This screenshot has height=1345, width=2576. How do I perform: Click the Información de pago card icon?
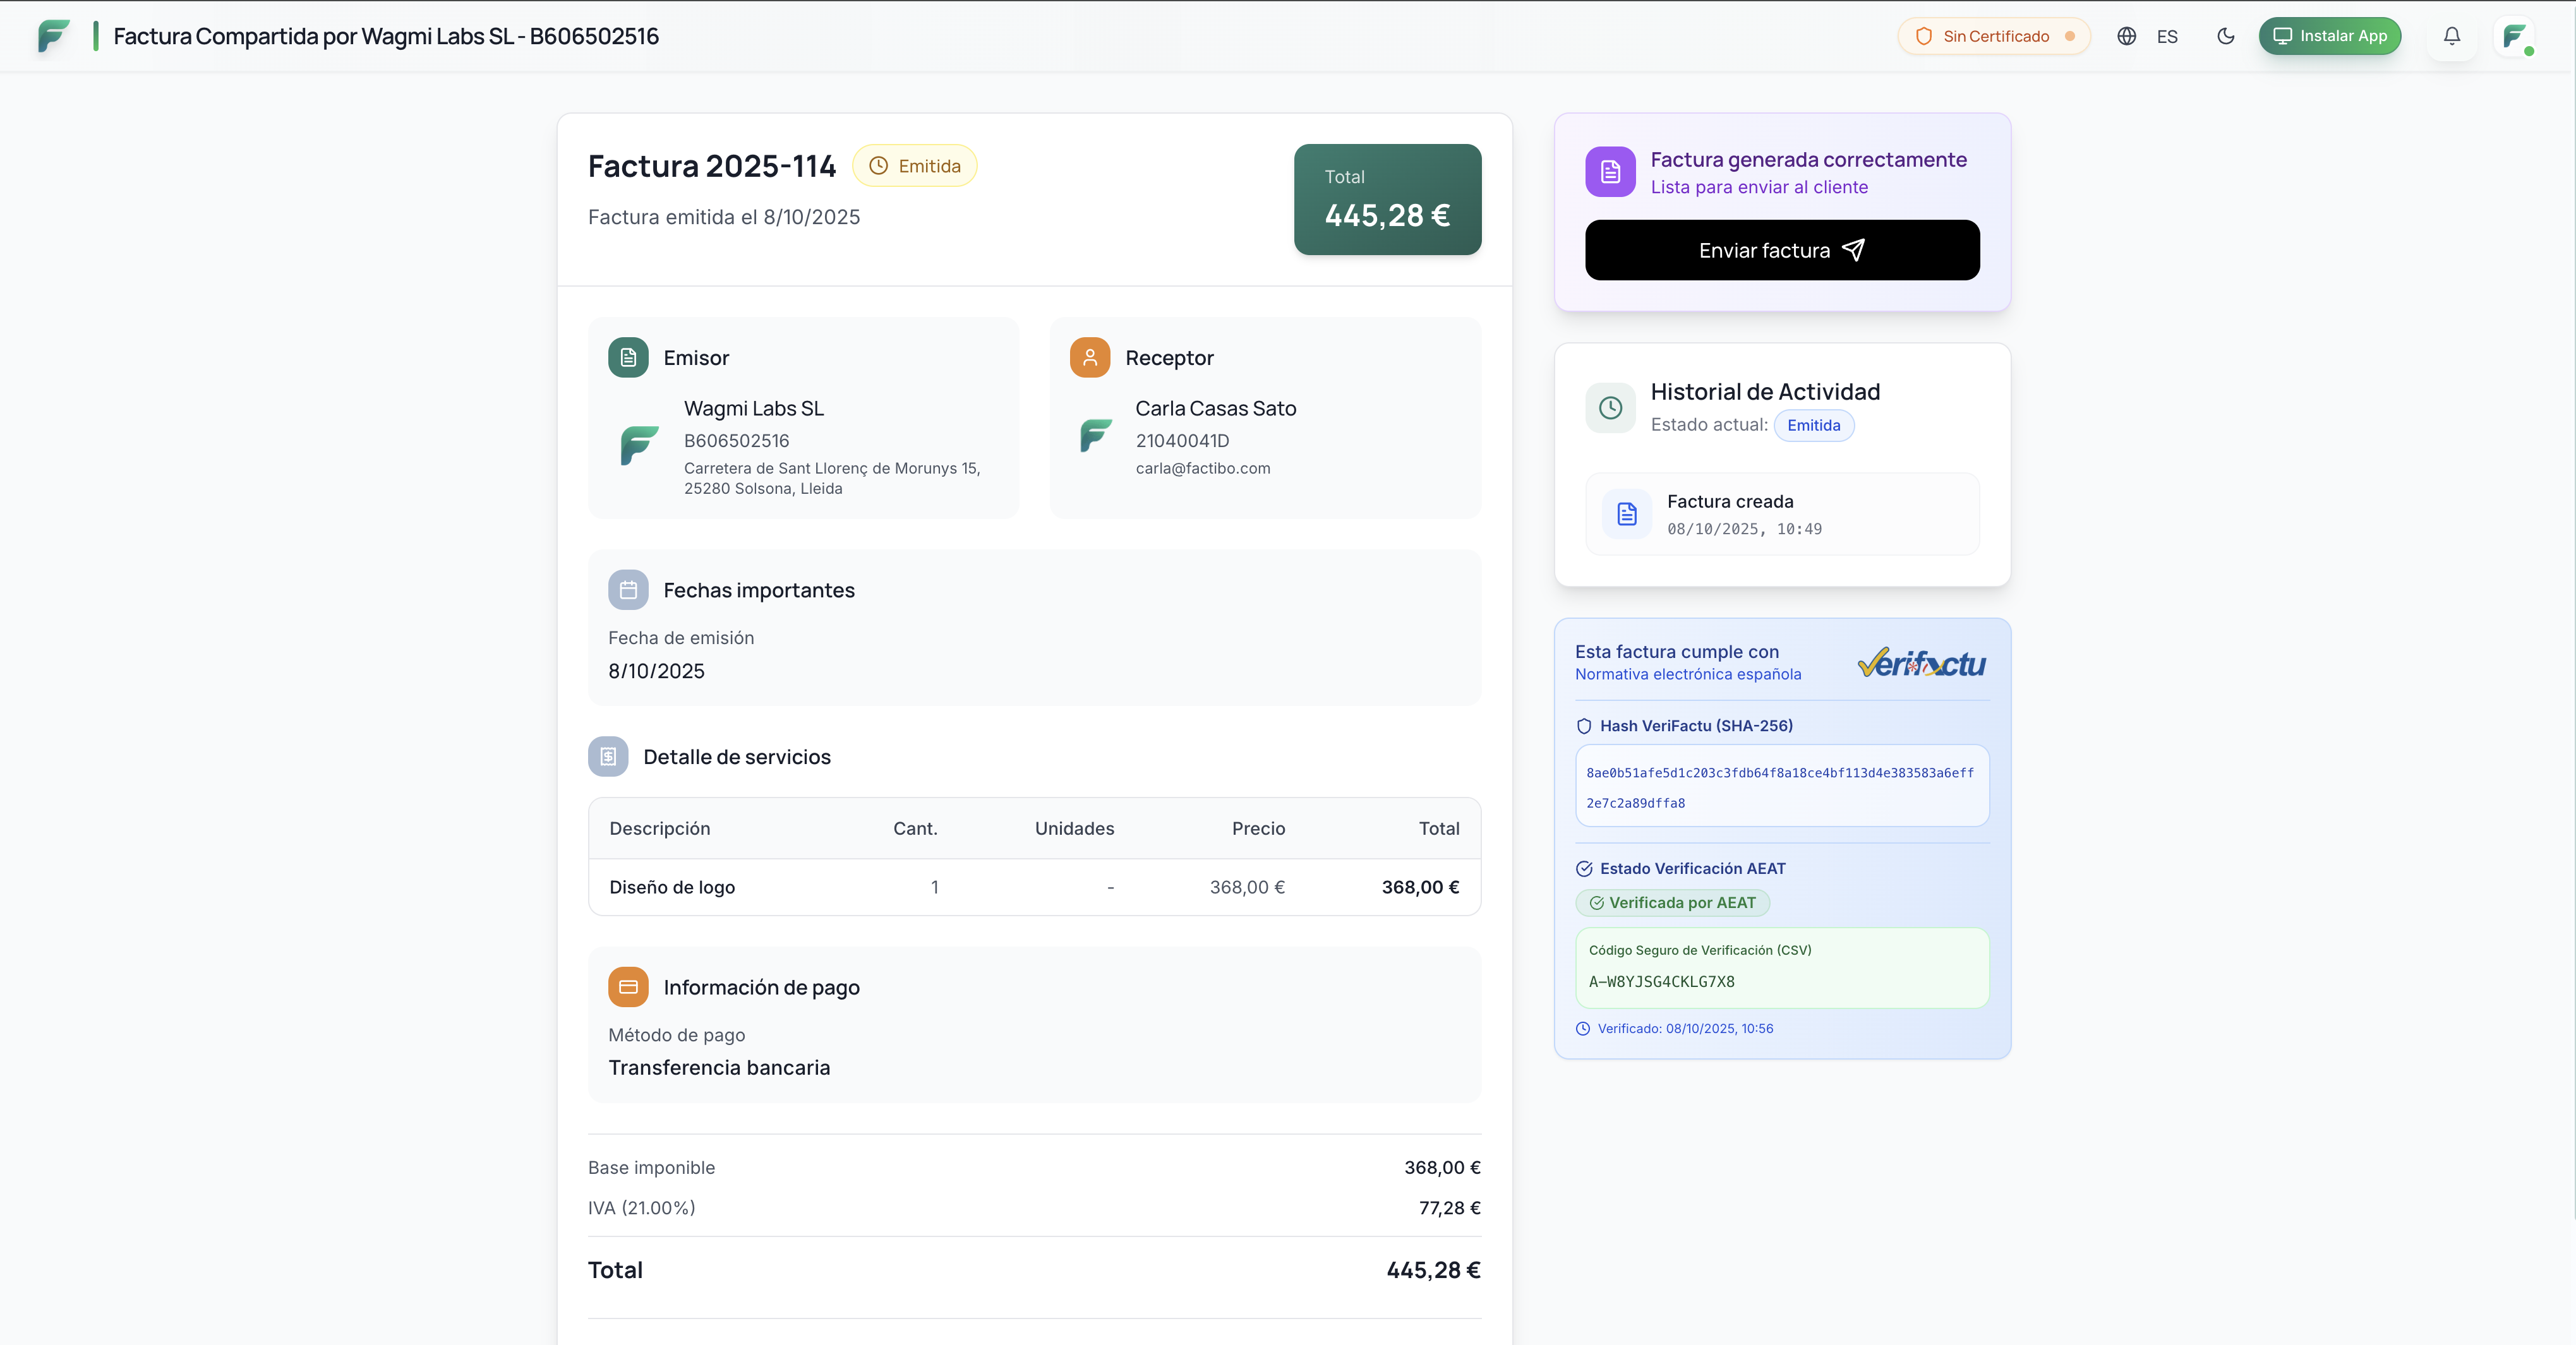click(628, 987)
